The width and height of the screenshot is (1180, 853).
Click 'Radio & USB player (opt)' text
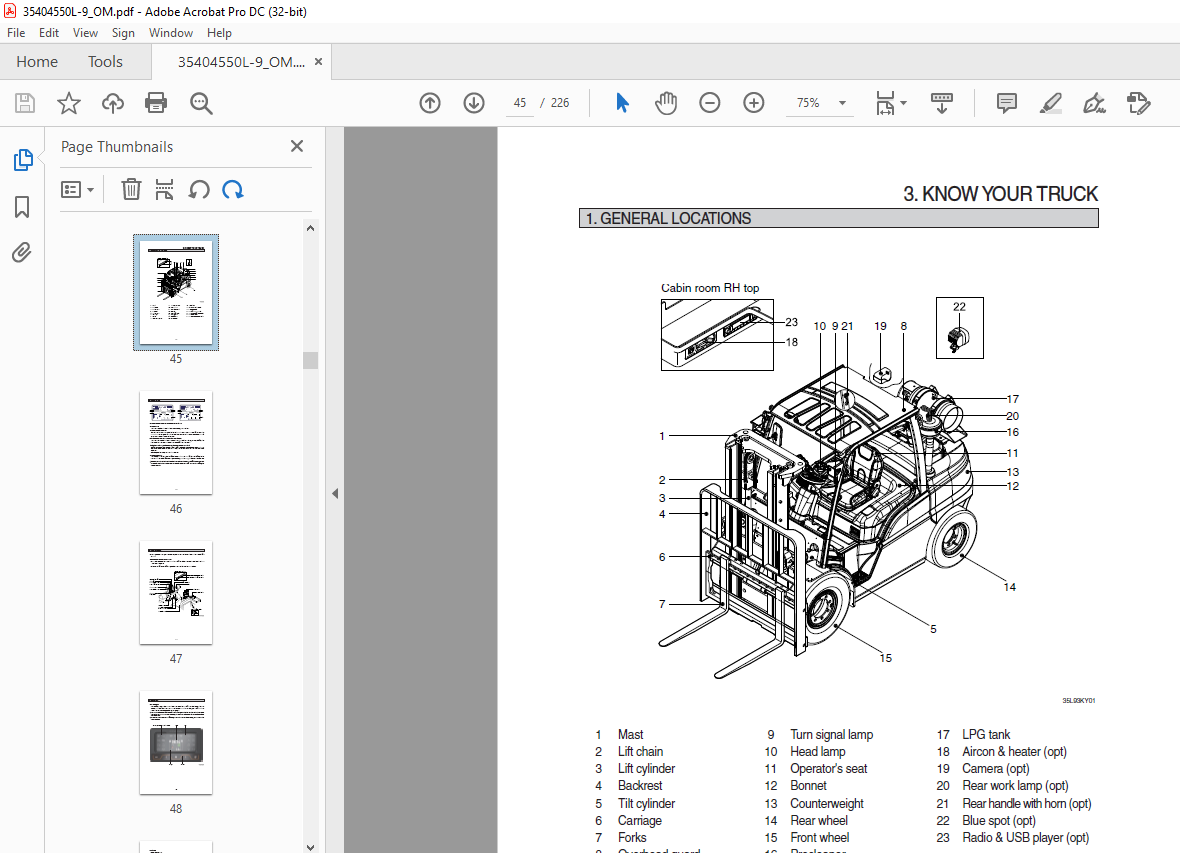[1025, 837]
